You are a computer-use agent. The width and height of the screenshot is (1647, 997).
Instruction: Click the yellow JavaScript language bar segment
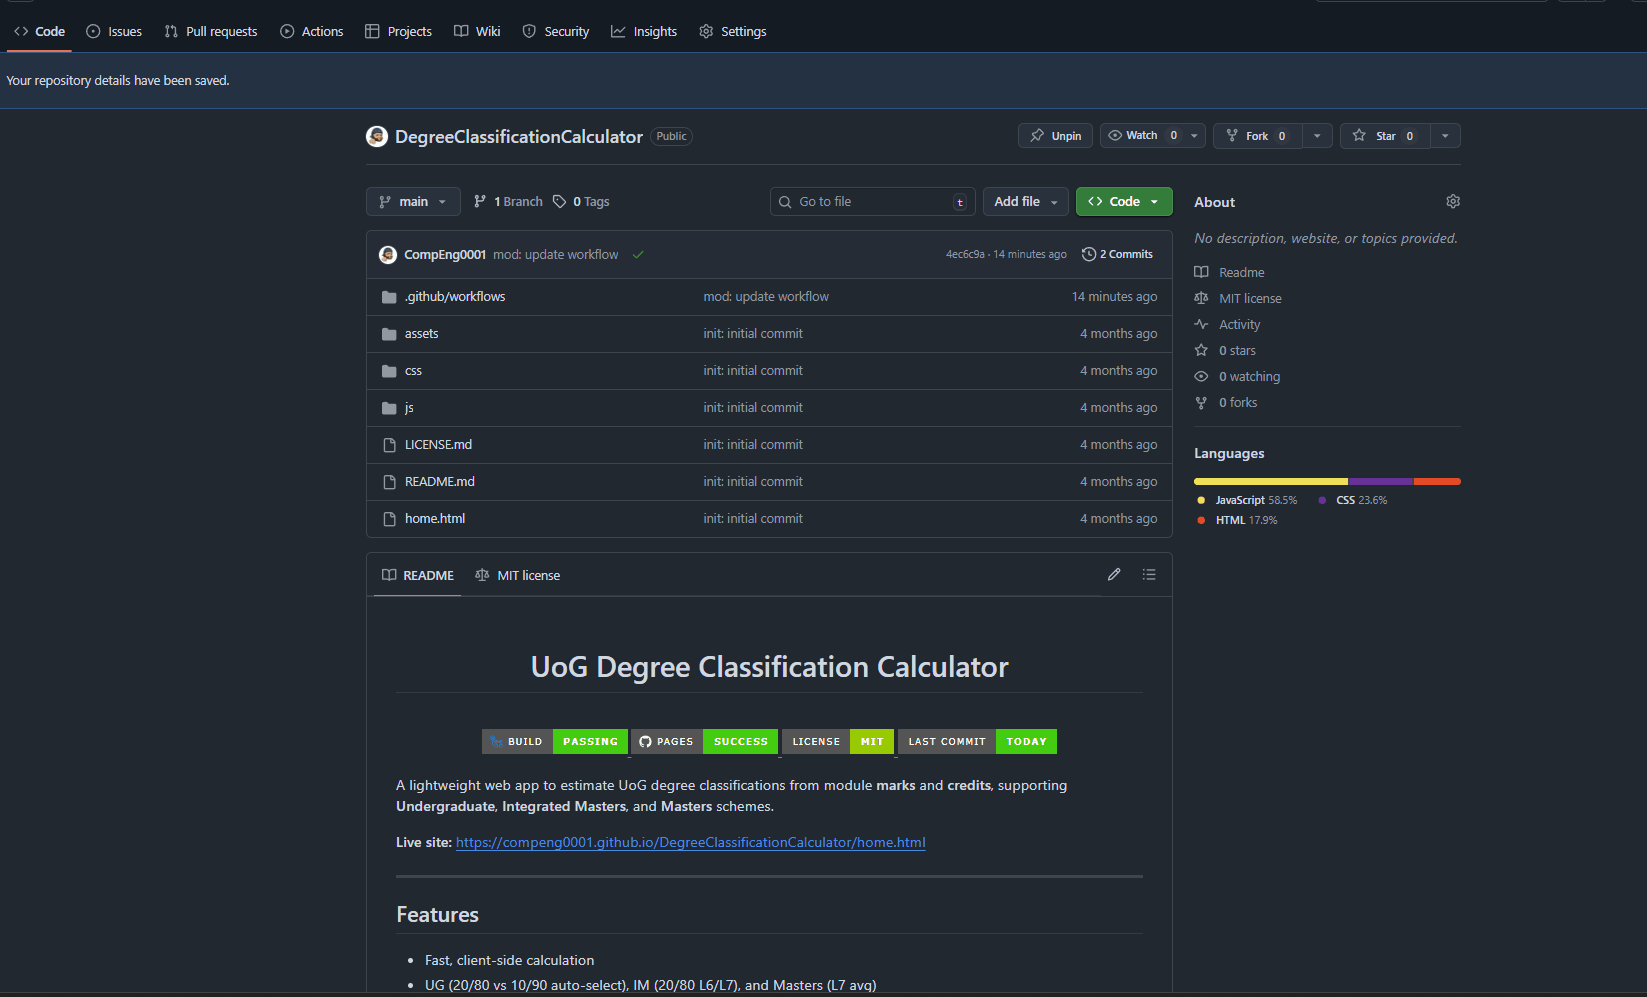tap(1270, 482)
